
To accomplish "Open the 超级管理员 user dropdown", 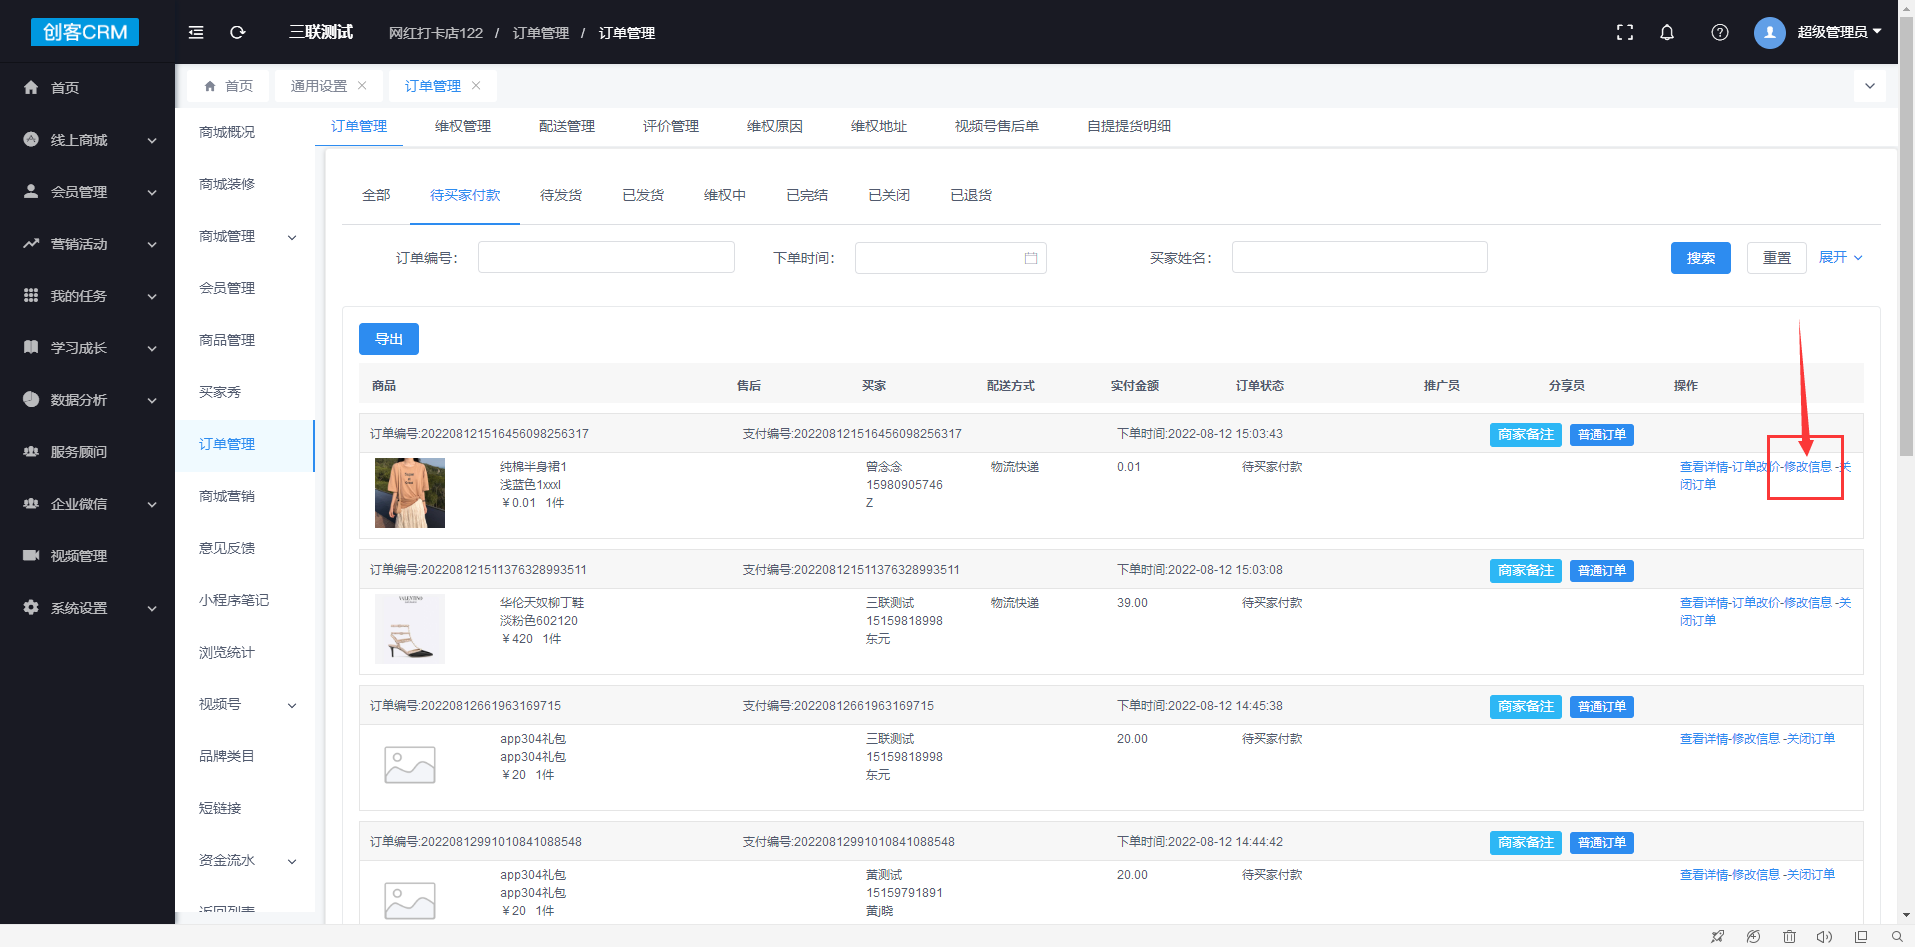I will (x=1838, y=32).
